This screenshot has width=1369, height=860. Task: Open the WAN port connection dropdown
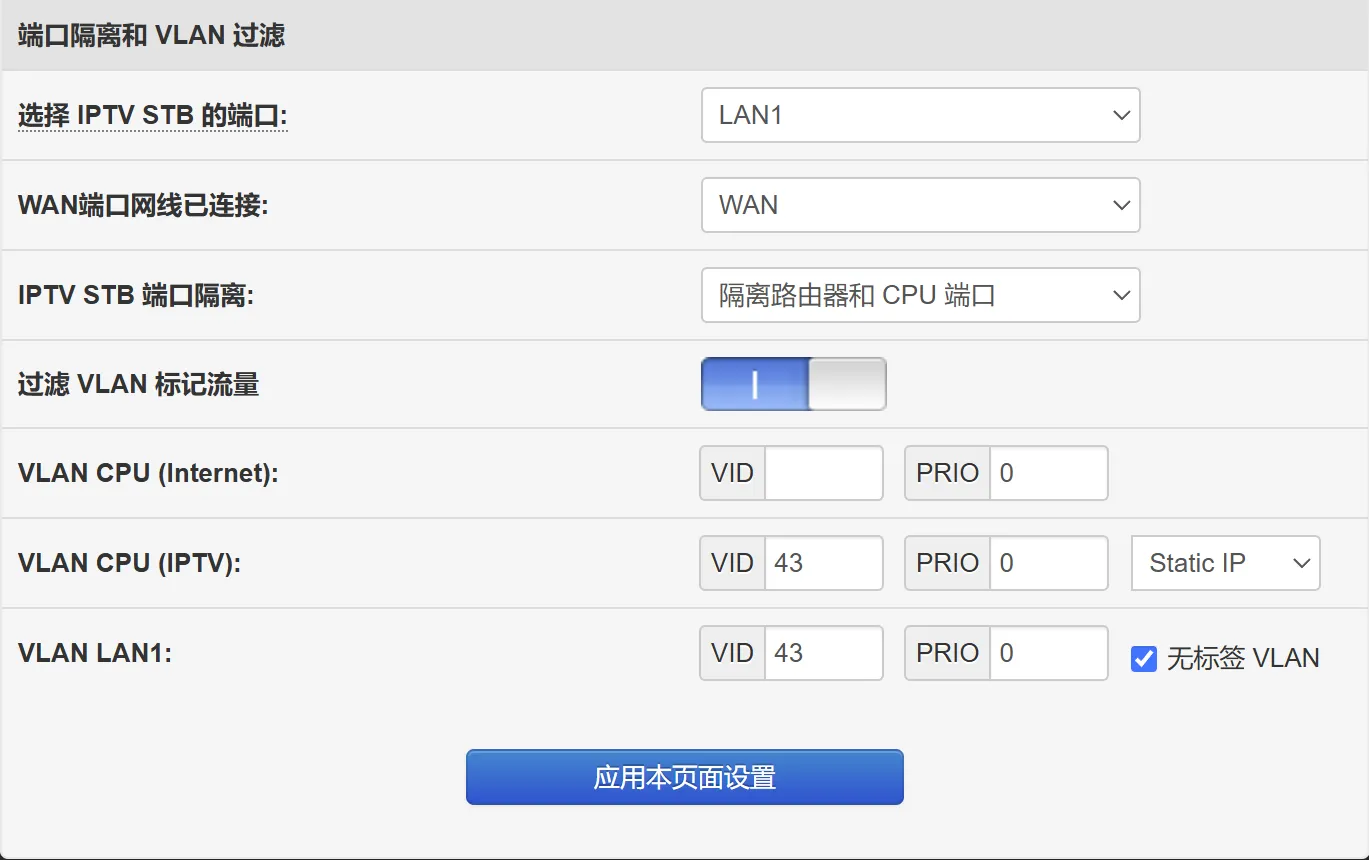tap(918, 205)
